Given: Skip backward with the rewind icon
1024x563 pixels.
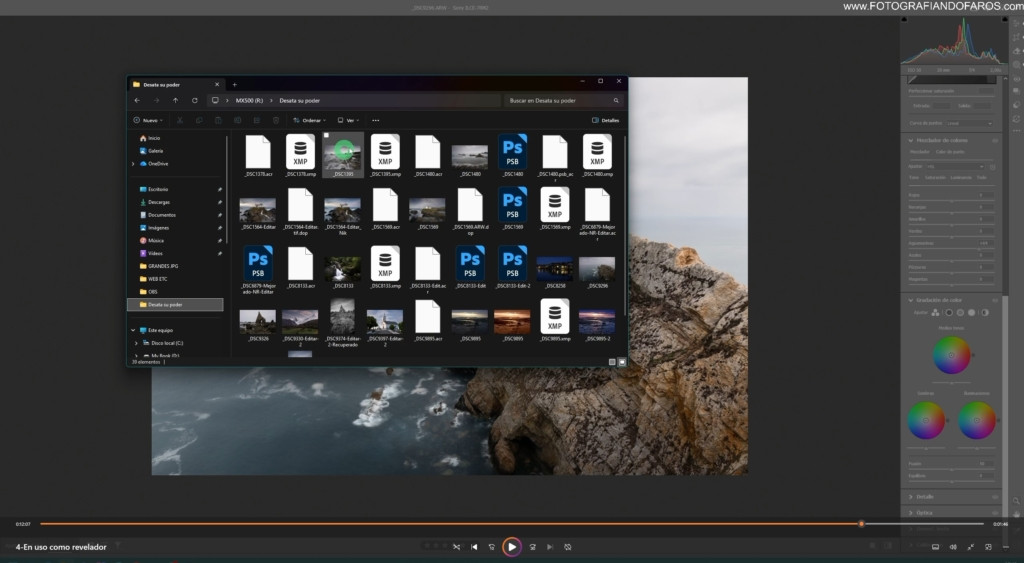Looking at the screenshot, I should coord(492,547).
